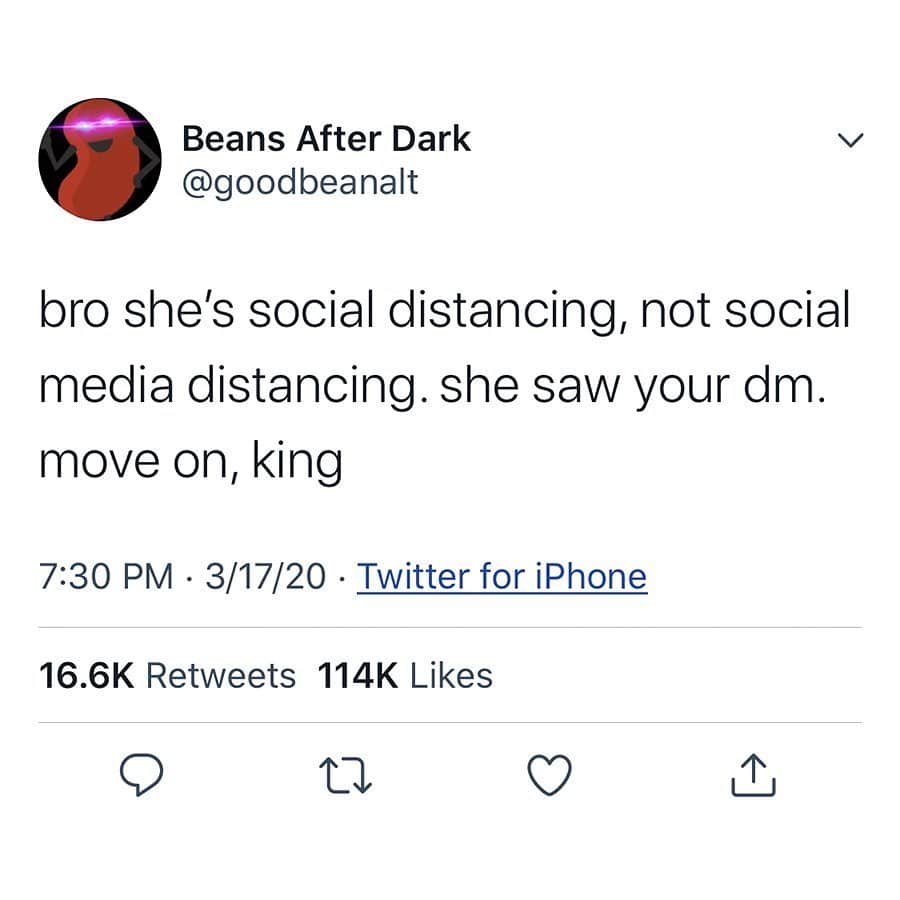
Task: Retweet this tweet using the arrows icon
Action: point(346,775)
